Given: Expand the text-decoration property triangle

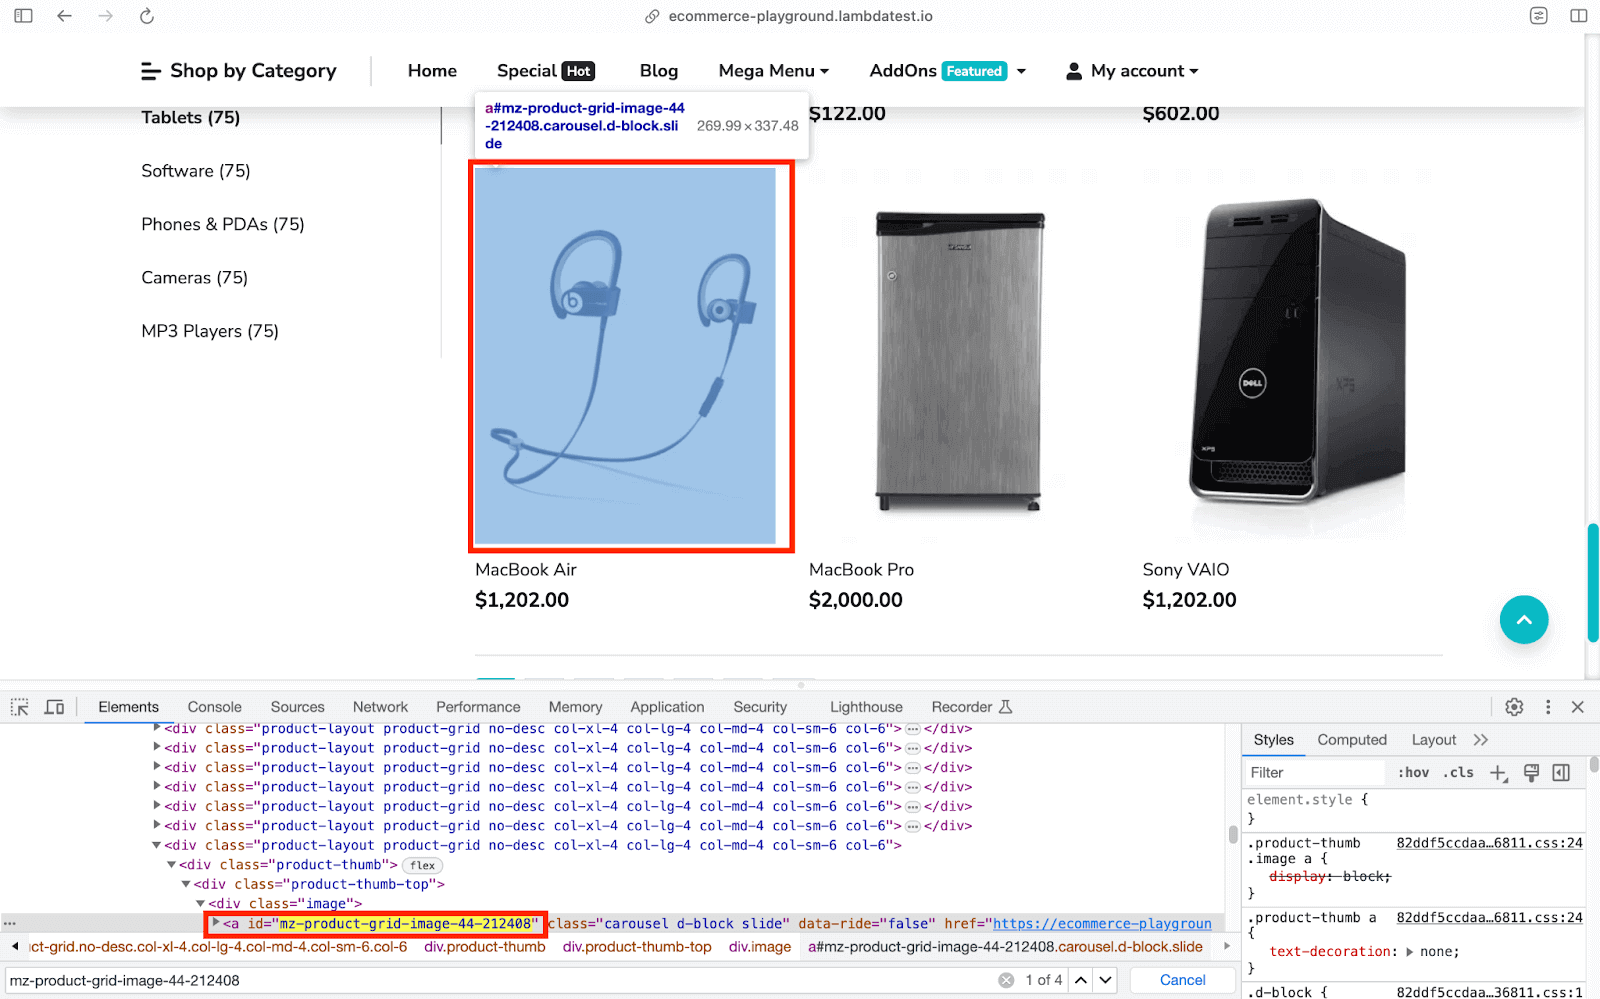Looking at the screenshot, I should 1409,952.
